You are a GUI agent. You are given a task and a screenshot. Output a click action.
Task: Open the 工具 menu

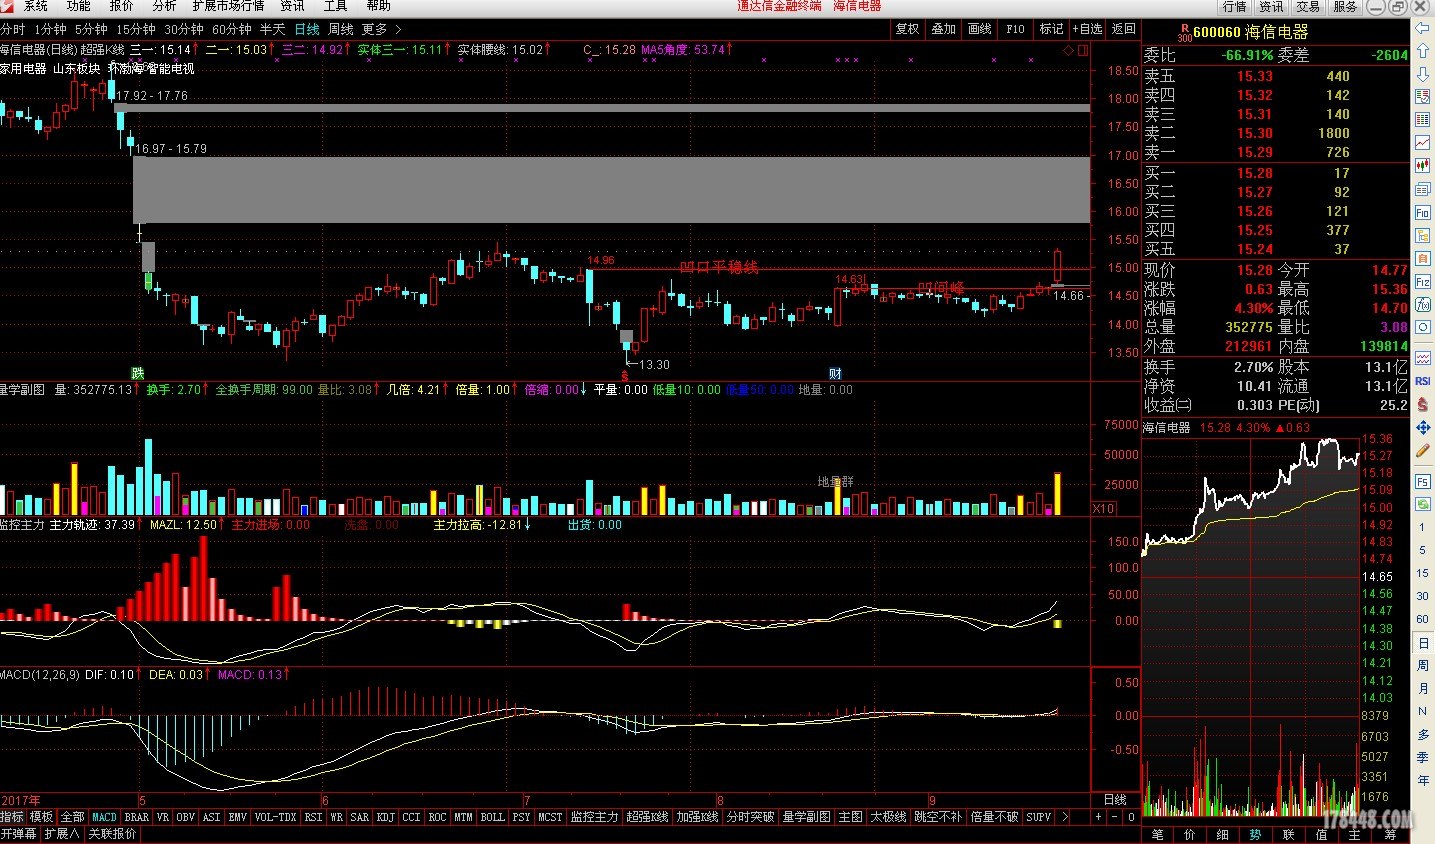(x=335, y=6)
